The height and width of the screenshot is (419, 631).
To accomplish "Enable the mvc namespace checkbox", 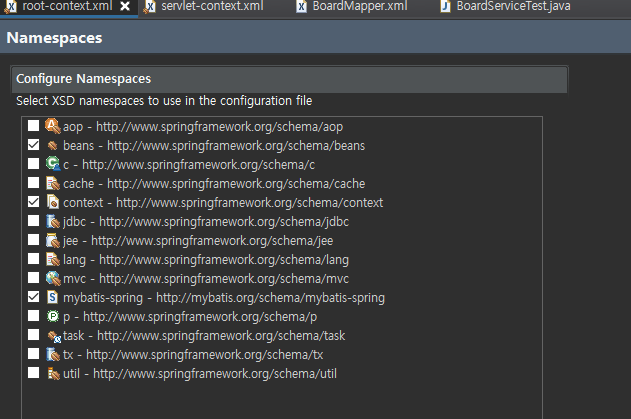I will (33, 278).
